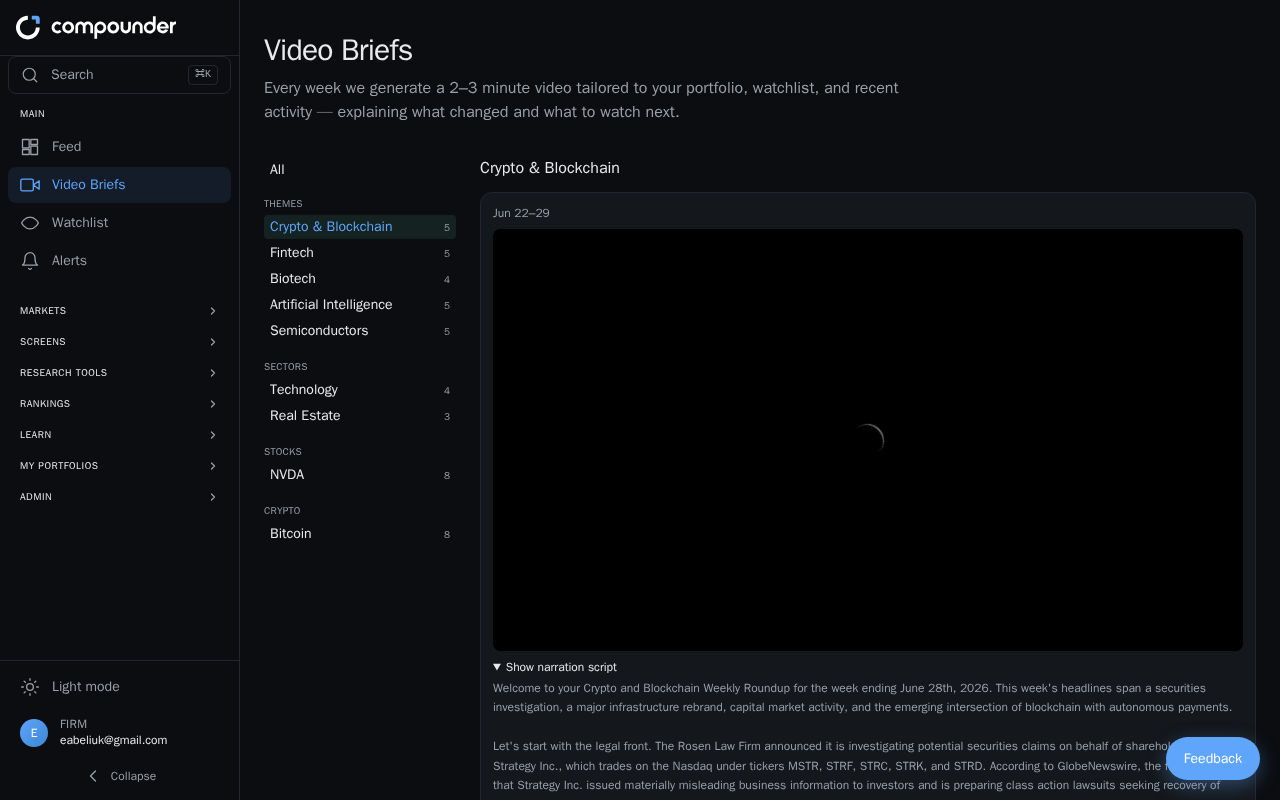Click the Feed grid icon

[30, 147]
